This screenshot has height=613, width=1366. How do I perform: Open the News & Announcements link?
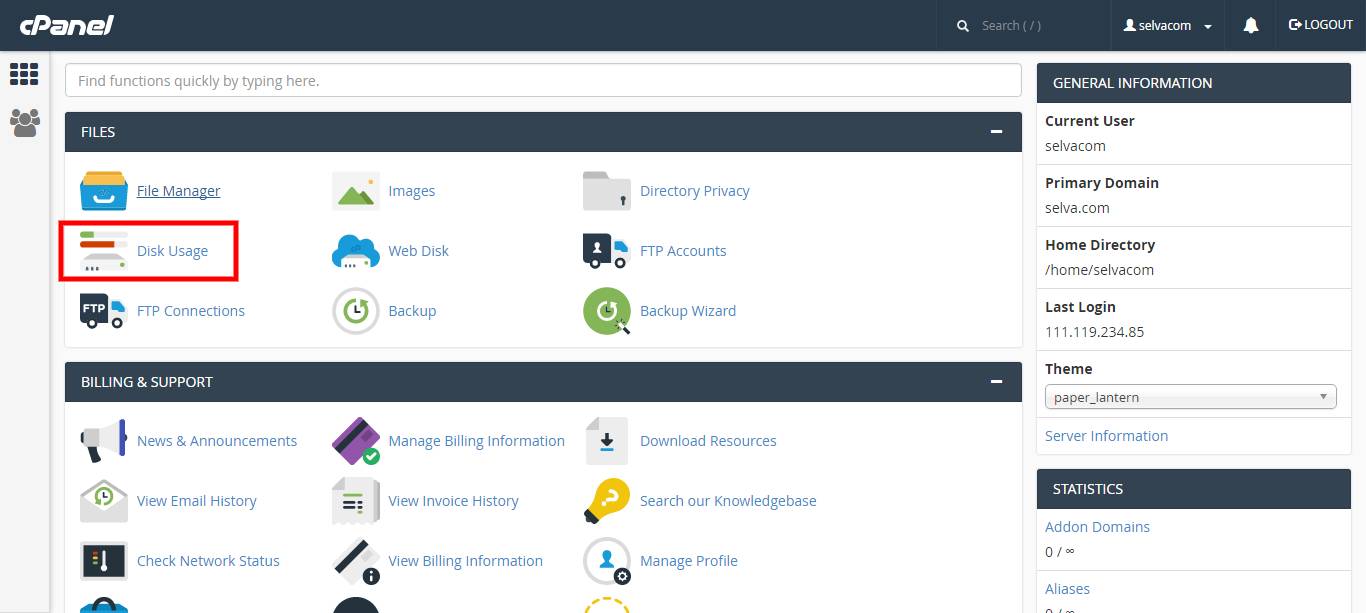pos(217,441)
